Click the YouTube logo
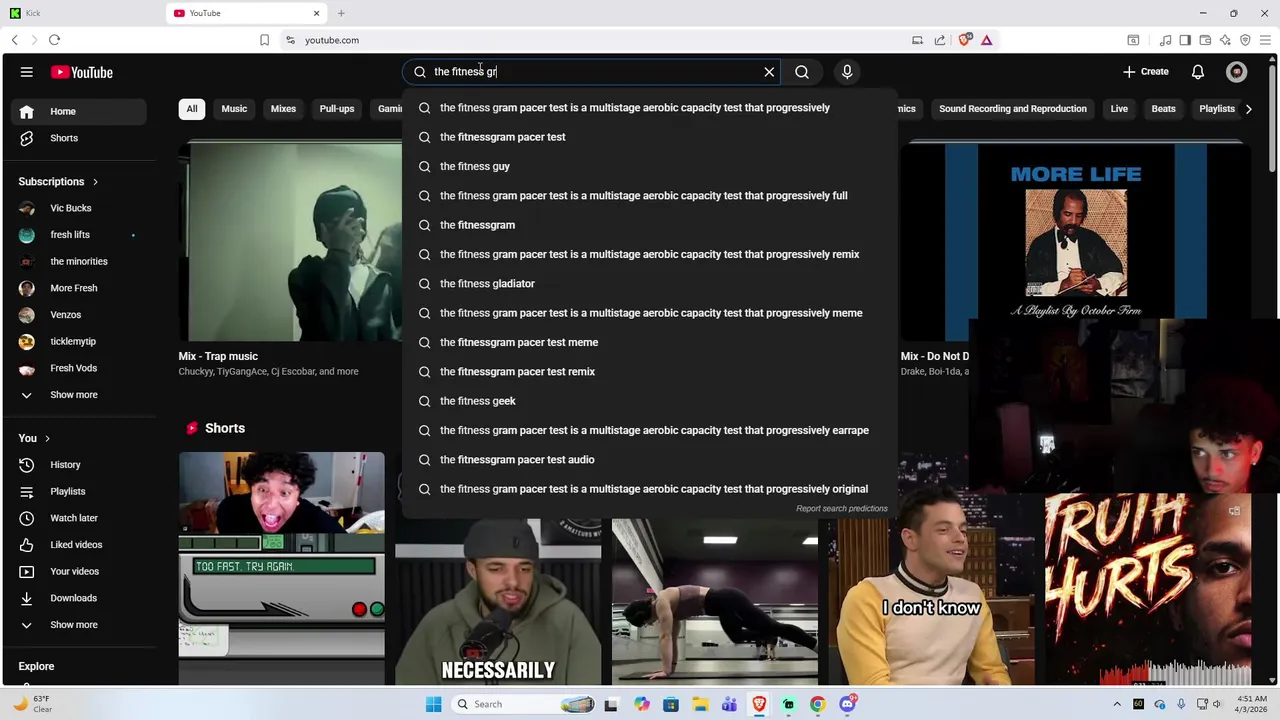The height and width of the screenshot is (720, 1280). pos(82,72)
